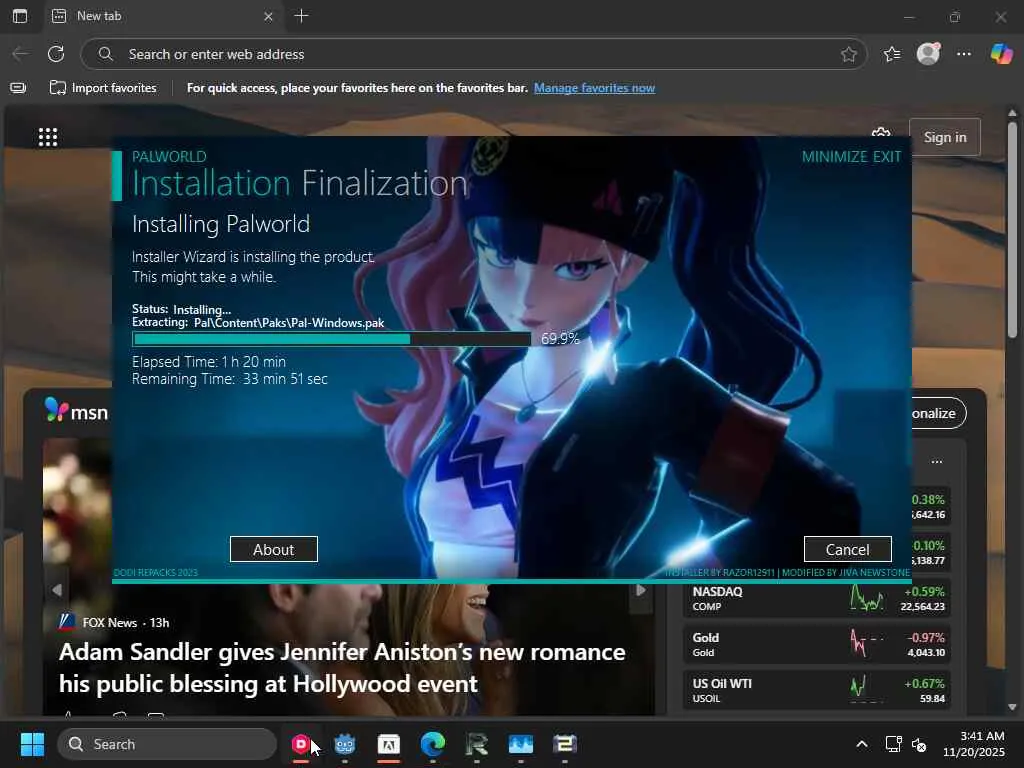Go to previous news slide arrow
1024x768 pixels.
click(x=57, y=590)
